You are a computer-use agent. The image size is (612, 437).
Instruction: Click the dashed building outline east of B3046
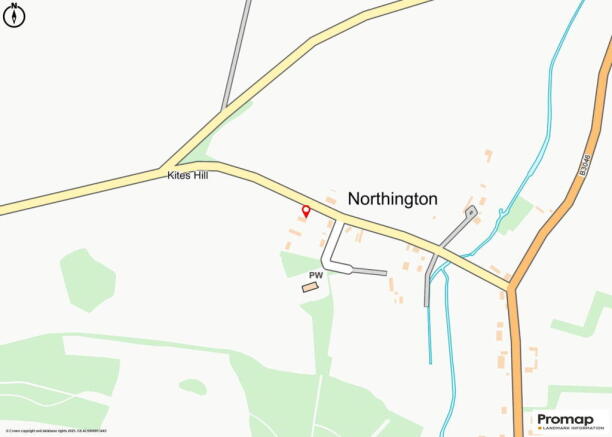coord(532,359)
